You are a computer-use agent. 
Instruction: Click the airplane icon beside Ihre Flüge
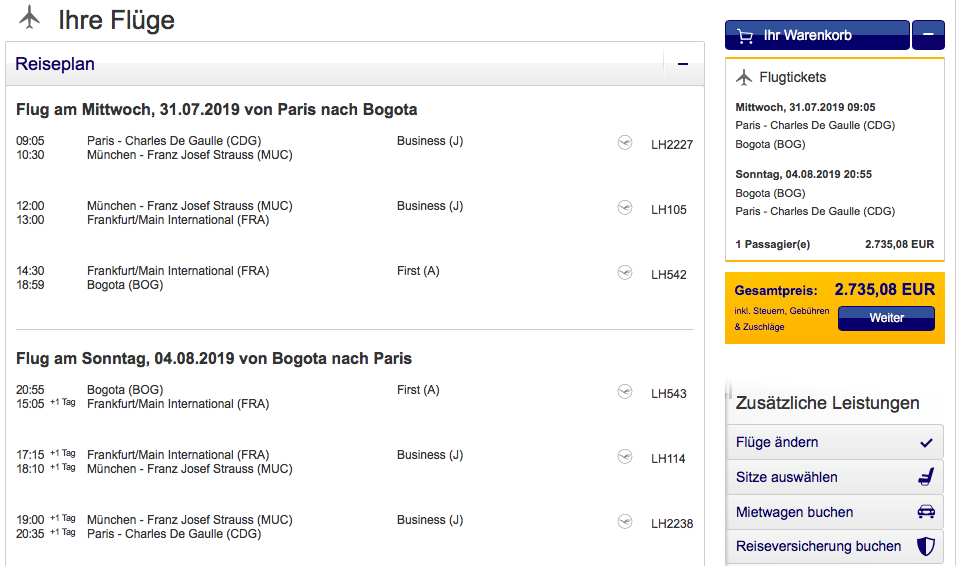click(x=30, y=18)
